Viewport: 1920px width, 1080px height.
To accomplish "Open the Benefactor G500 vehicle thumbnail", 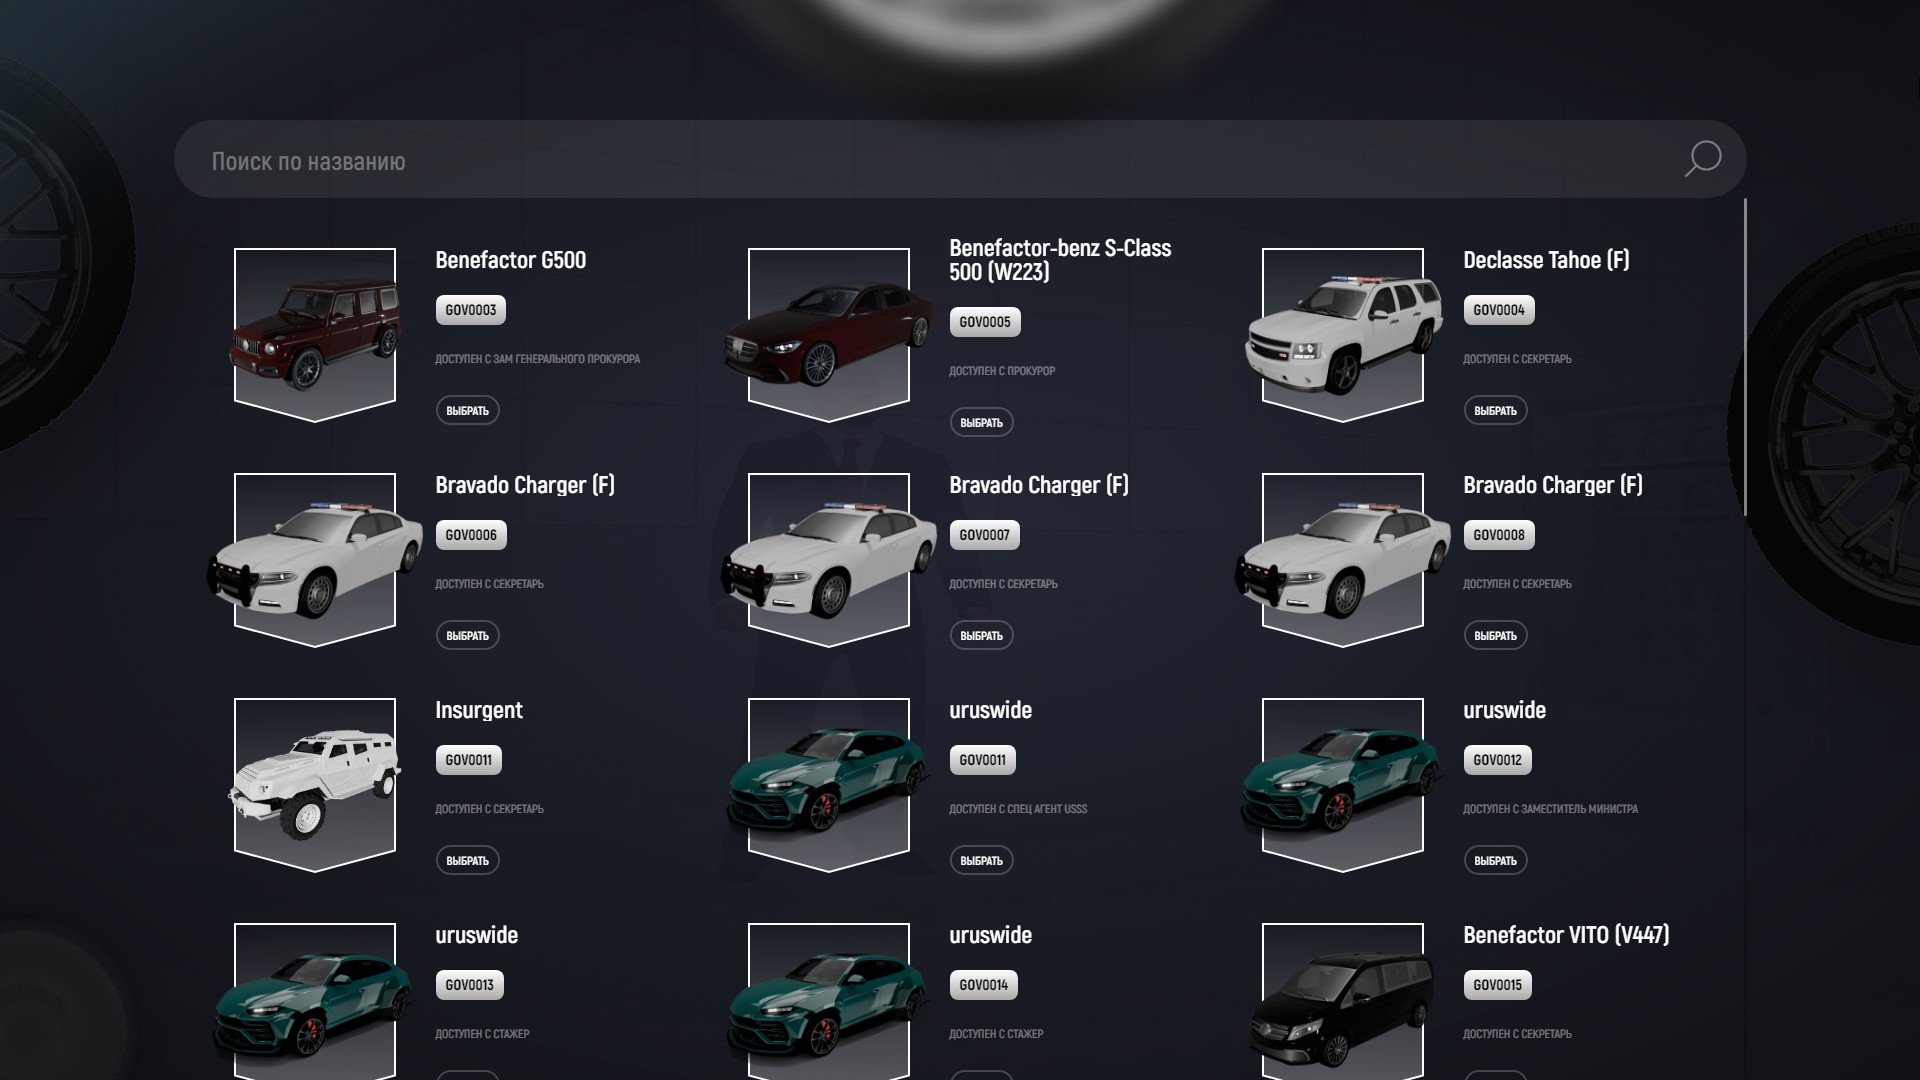I will click(315, 335).
